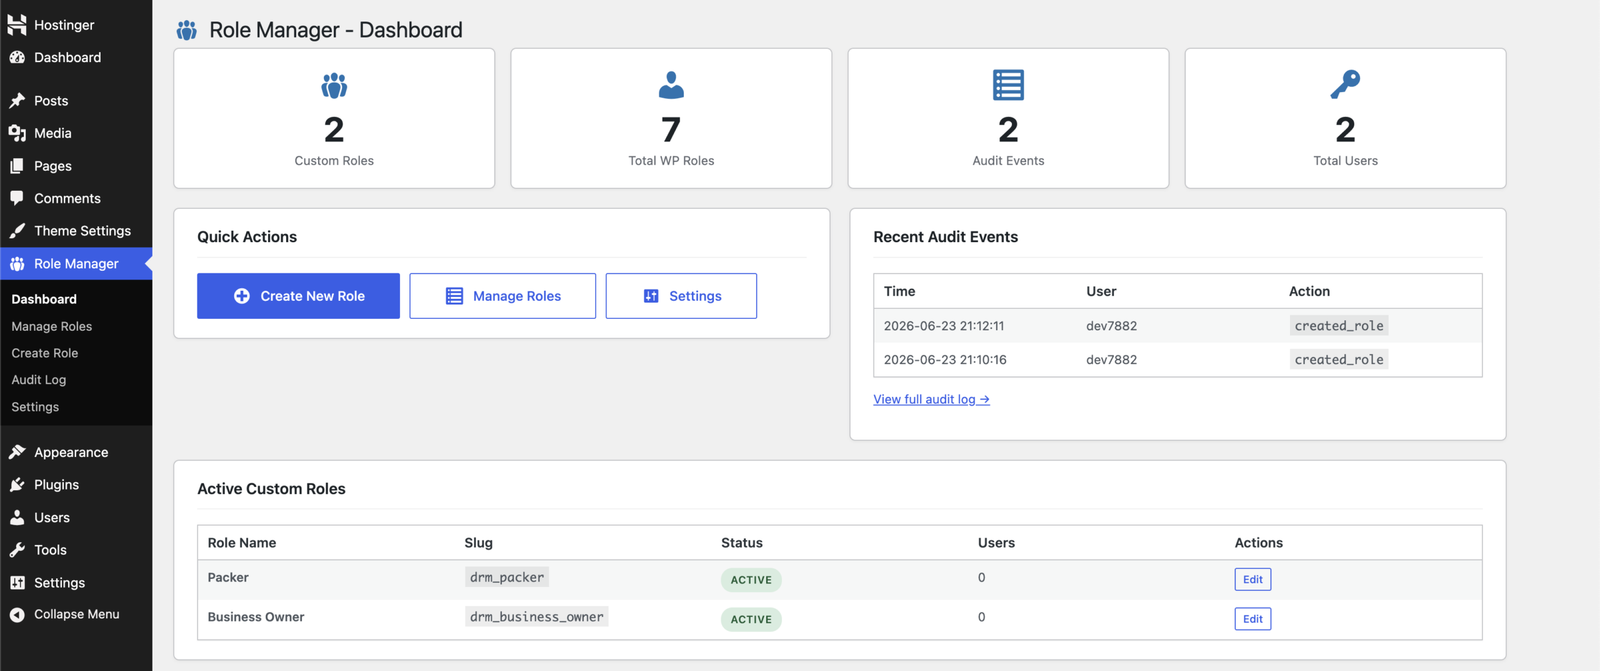Click the list icon in Manage Roles button
The image size is (1600, 671).
[454, 296]
